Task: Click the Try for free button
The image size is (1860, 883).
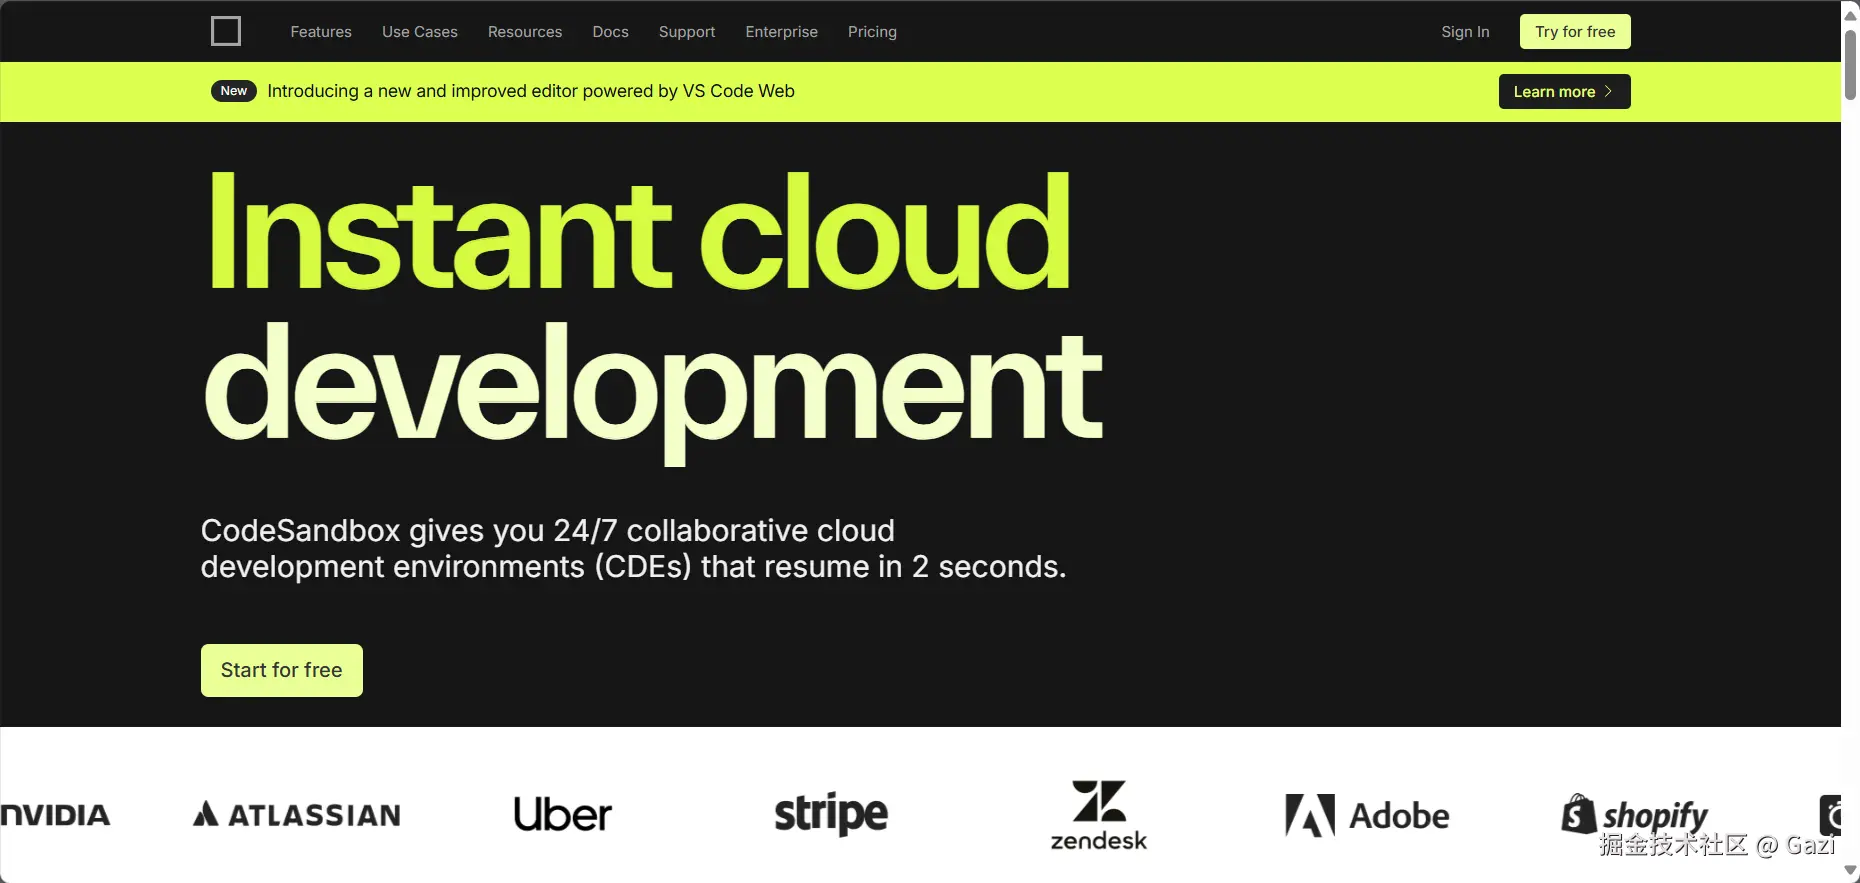Action: pyautogui.click(x=1575, y=32)
